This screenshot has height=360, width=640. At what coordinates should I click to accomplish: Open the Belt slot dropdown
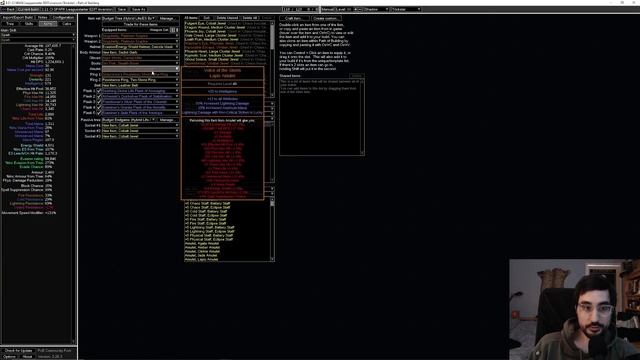[140, 85]
